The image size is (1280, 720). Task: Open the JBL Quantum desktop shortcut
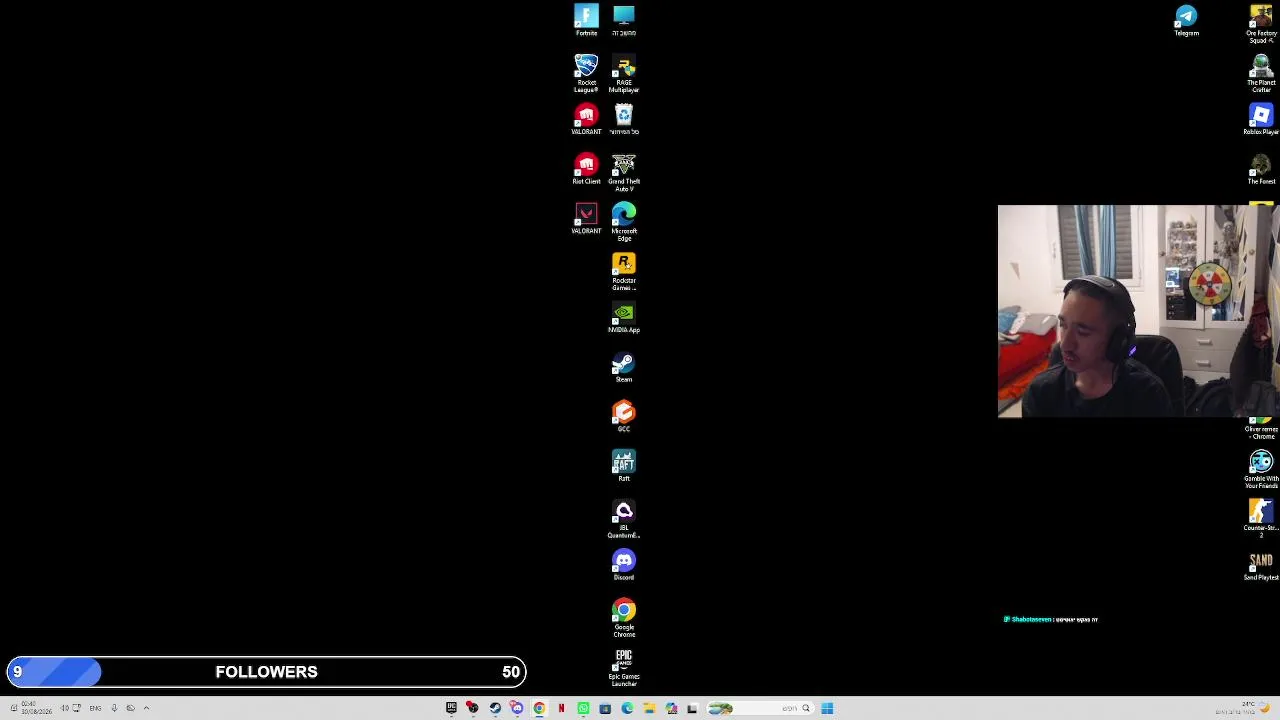point(624,520)
